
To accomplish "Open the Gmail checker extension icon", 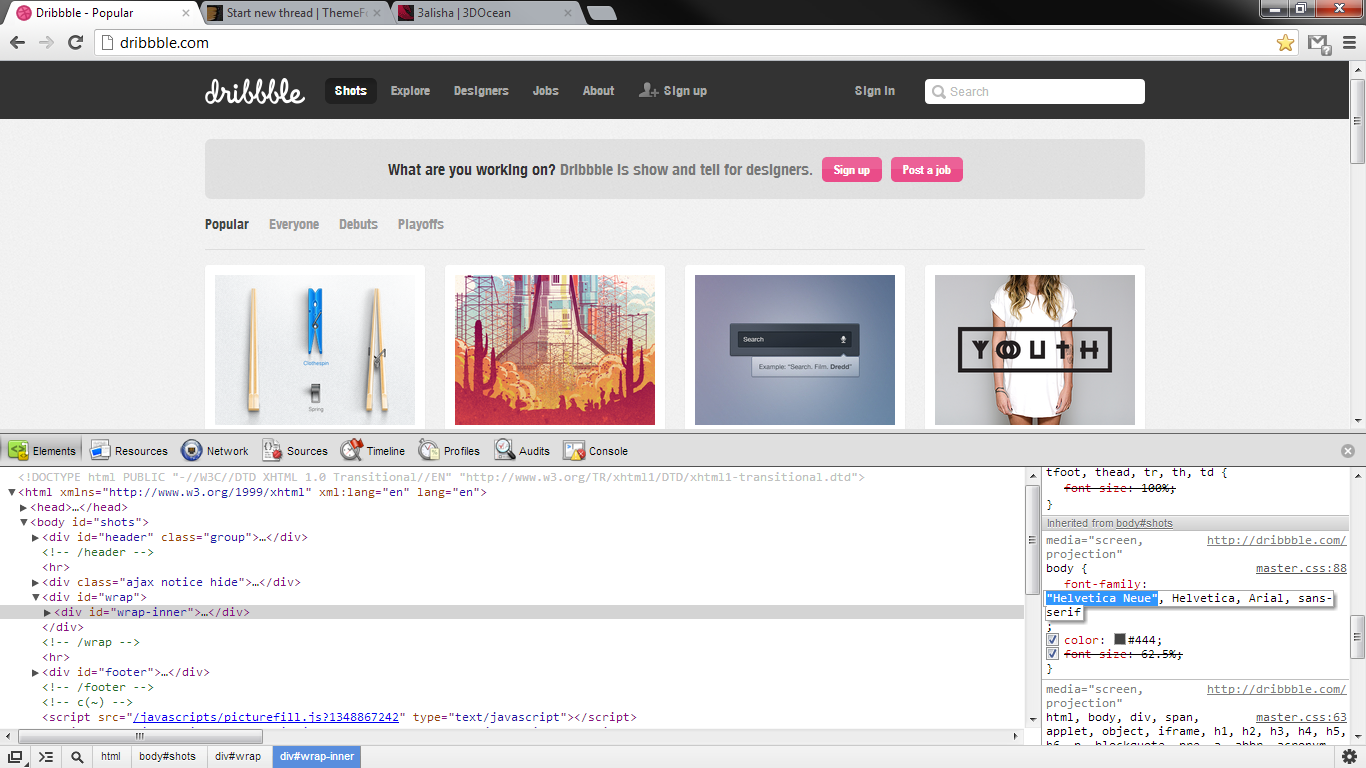I will 1319,43.
